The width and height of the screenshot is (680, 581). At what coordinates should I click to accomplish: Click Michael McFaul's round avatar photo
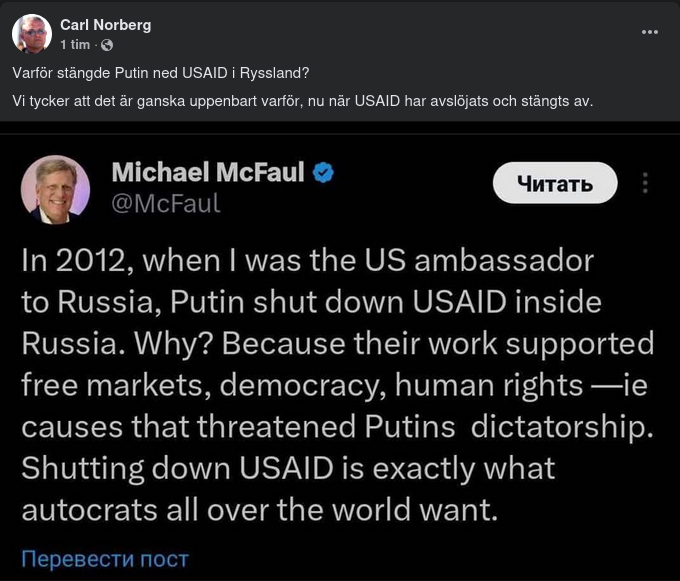pyautogui.click(x=56, y=189)
